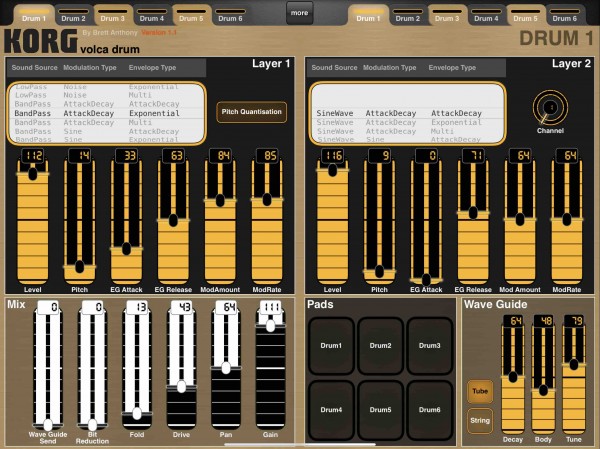The height and width of the screenshot is (449, 600).
Task: Click the Fold slider handle
Action: point(137,413)
